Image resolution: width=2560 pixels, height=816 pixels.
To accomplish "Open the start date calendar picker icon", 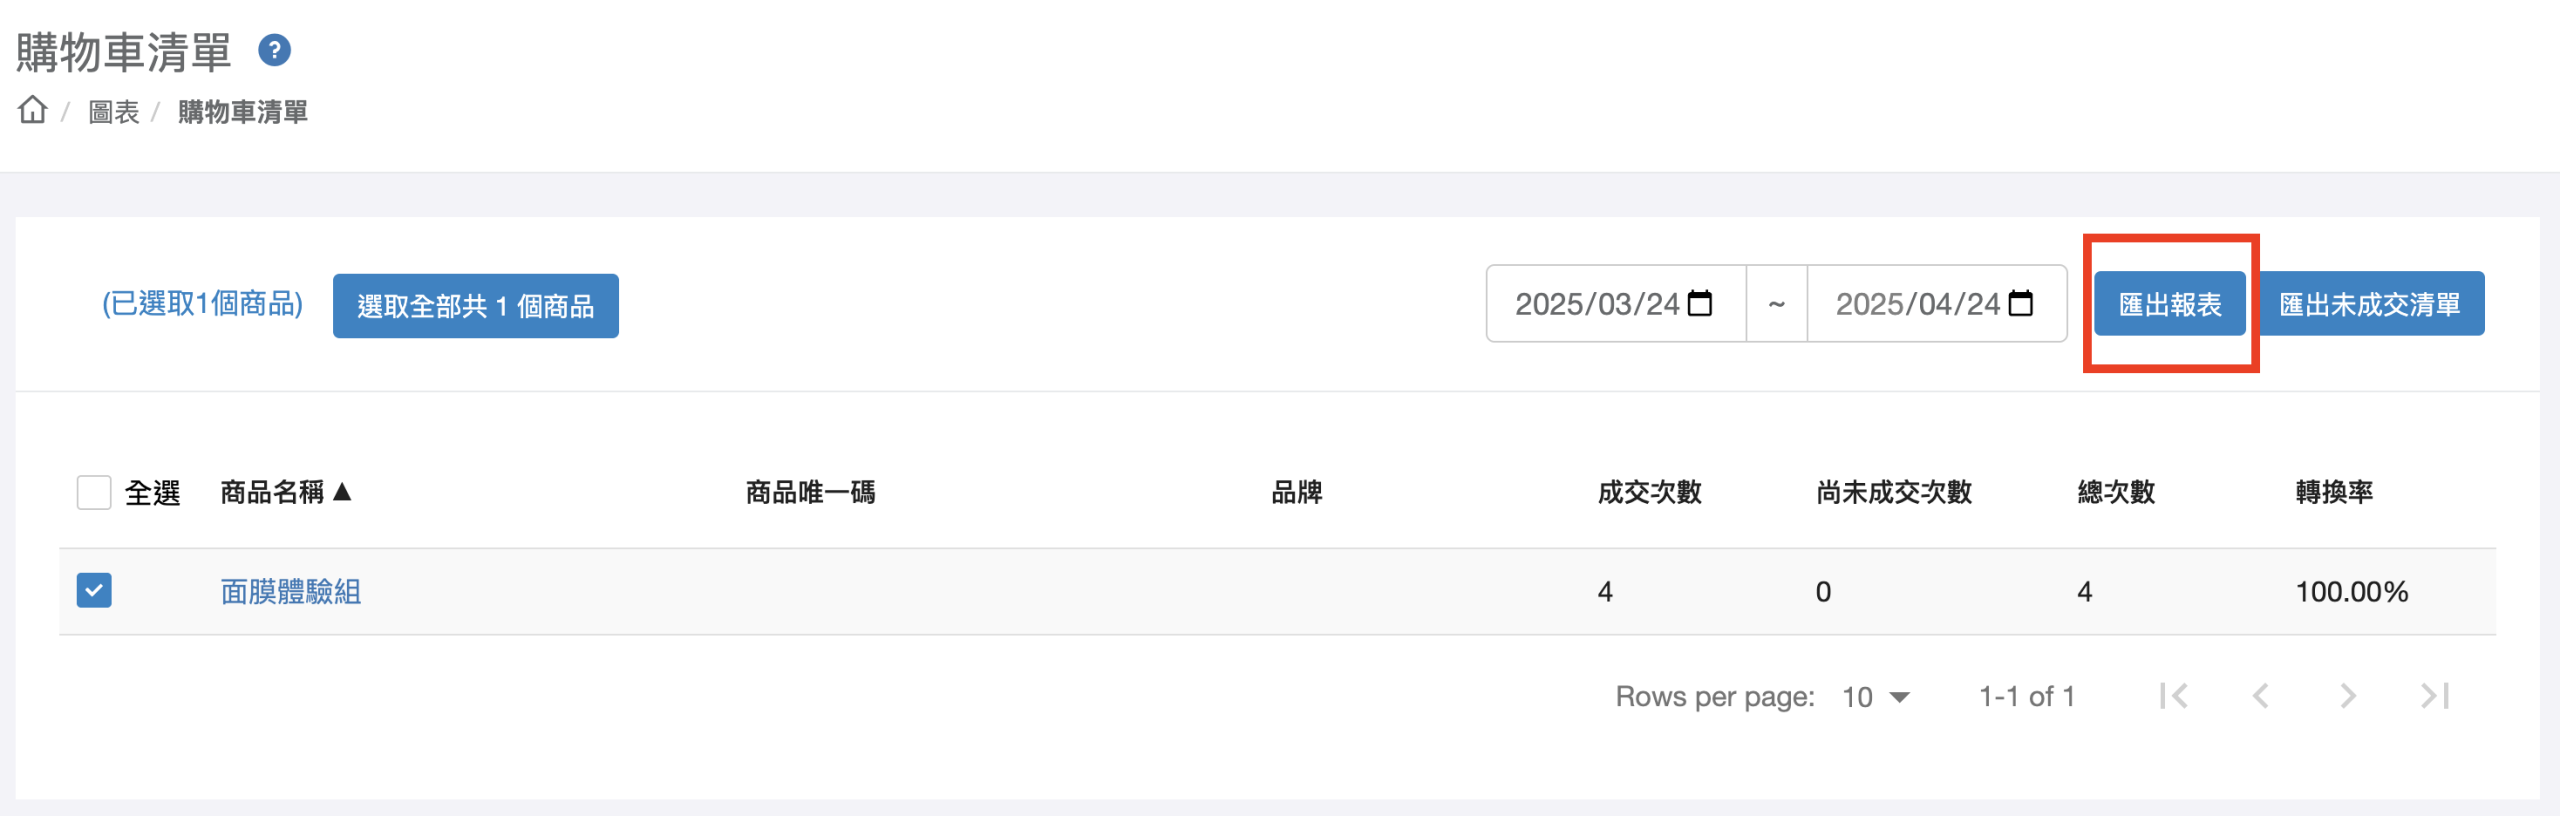I will pos(1700,303).
